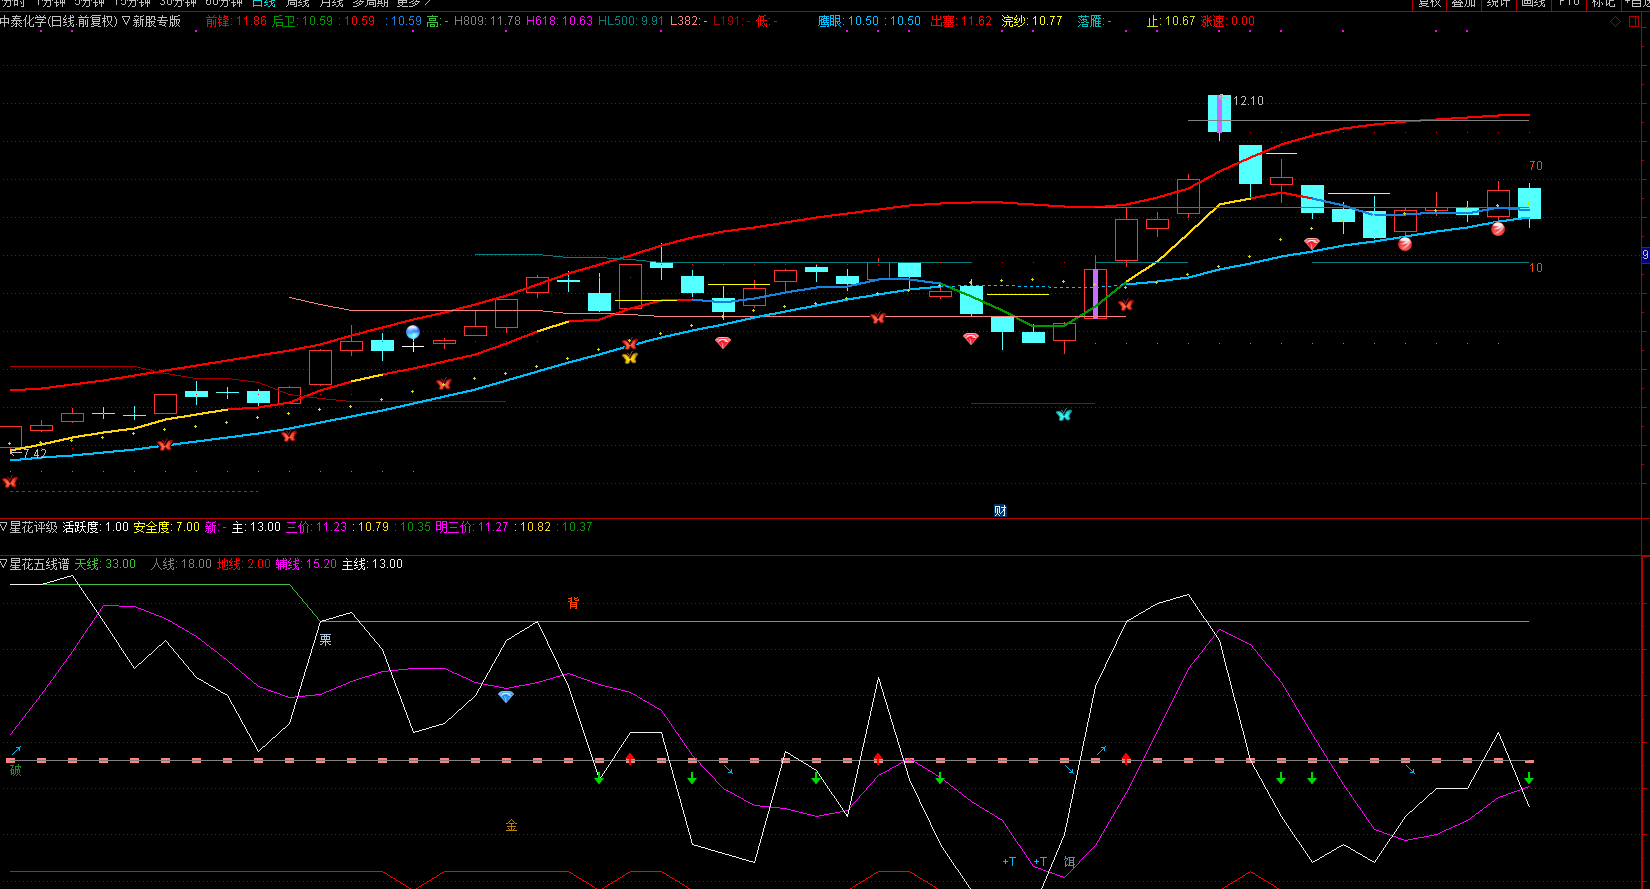The width and height of the screenshot is (1650, 889).
Task: Open the ▽ dropdown beside 新股专版
Action: click(x=126, y=21)
